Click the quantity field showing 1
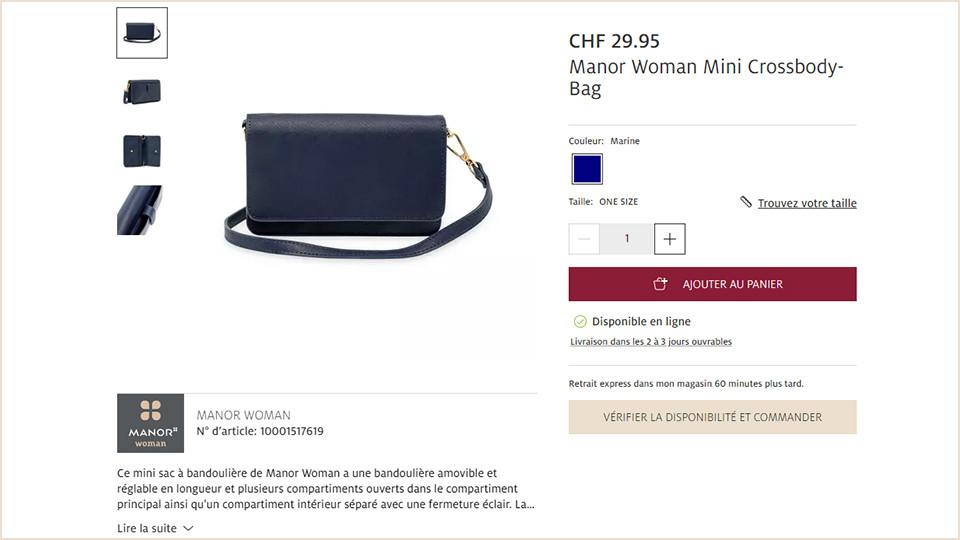Screen dimensions: 960x540 tap(626, 239)
